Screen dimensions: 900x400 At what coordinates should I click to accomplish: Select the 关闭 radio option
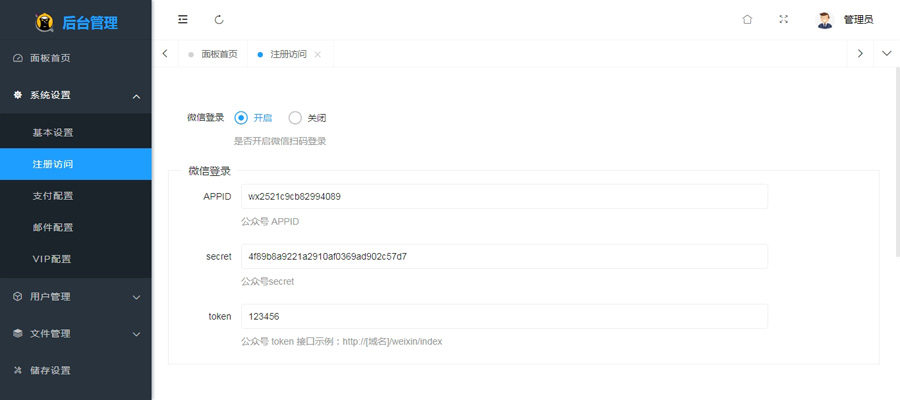(x=295, y=117)
